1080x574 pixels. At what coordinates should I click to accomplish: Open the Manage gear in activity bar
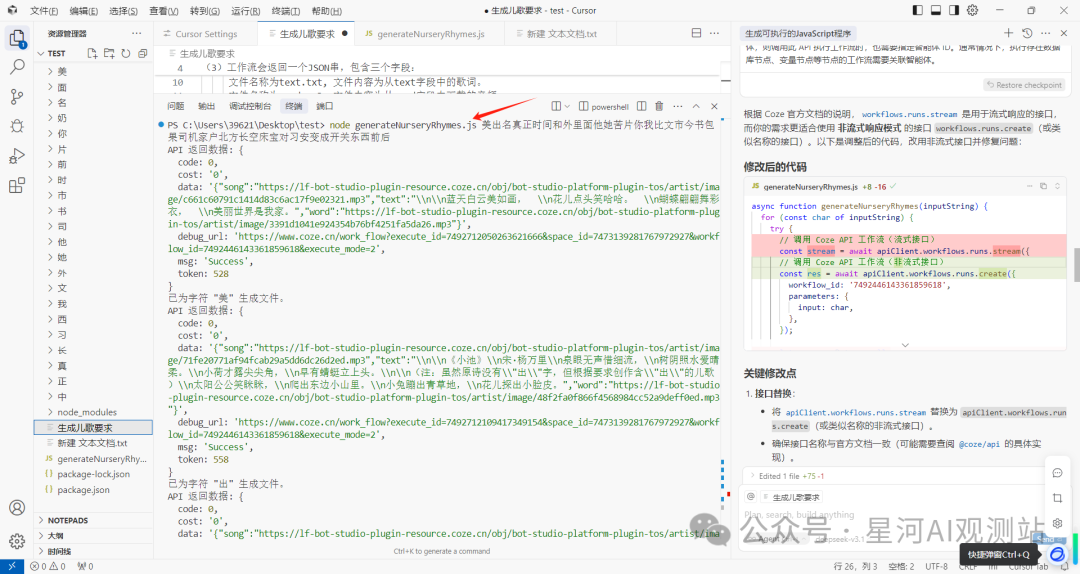coord(17,541)
